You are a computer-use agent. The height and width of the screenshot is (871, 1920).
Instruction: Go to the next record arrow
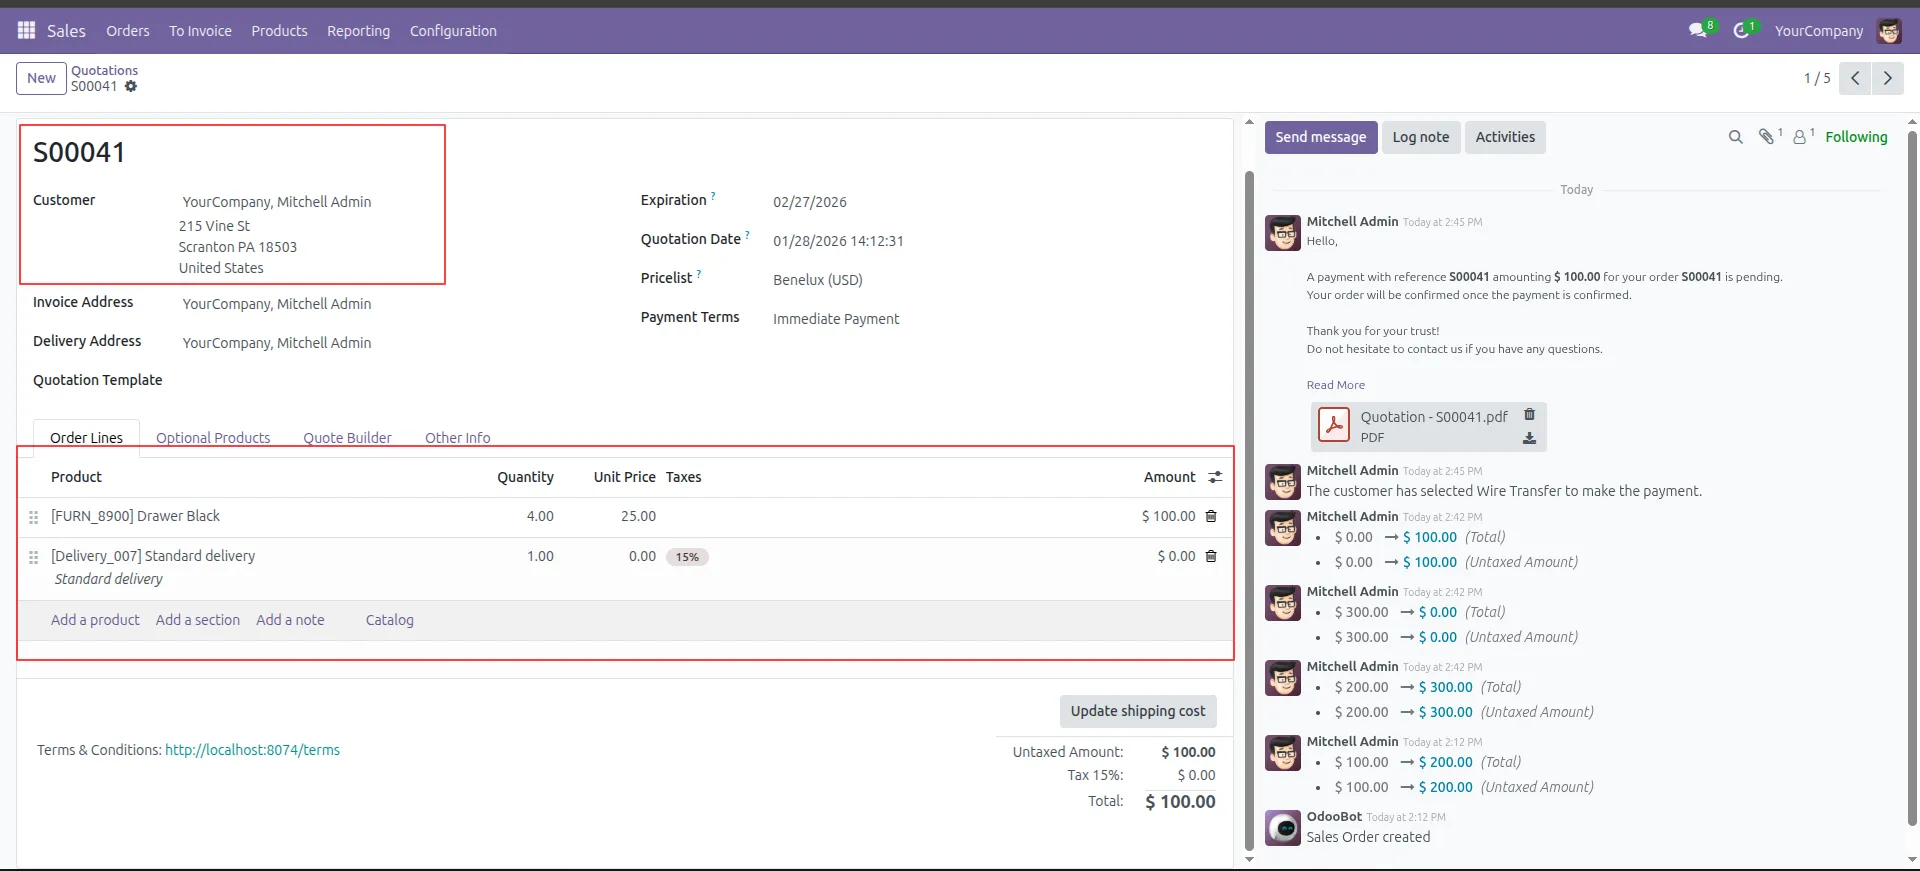(1887, 78)
